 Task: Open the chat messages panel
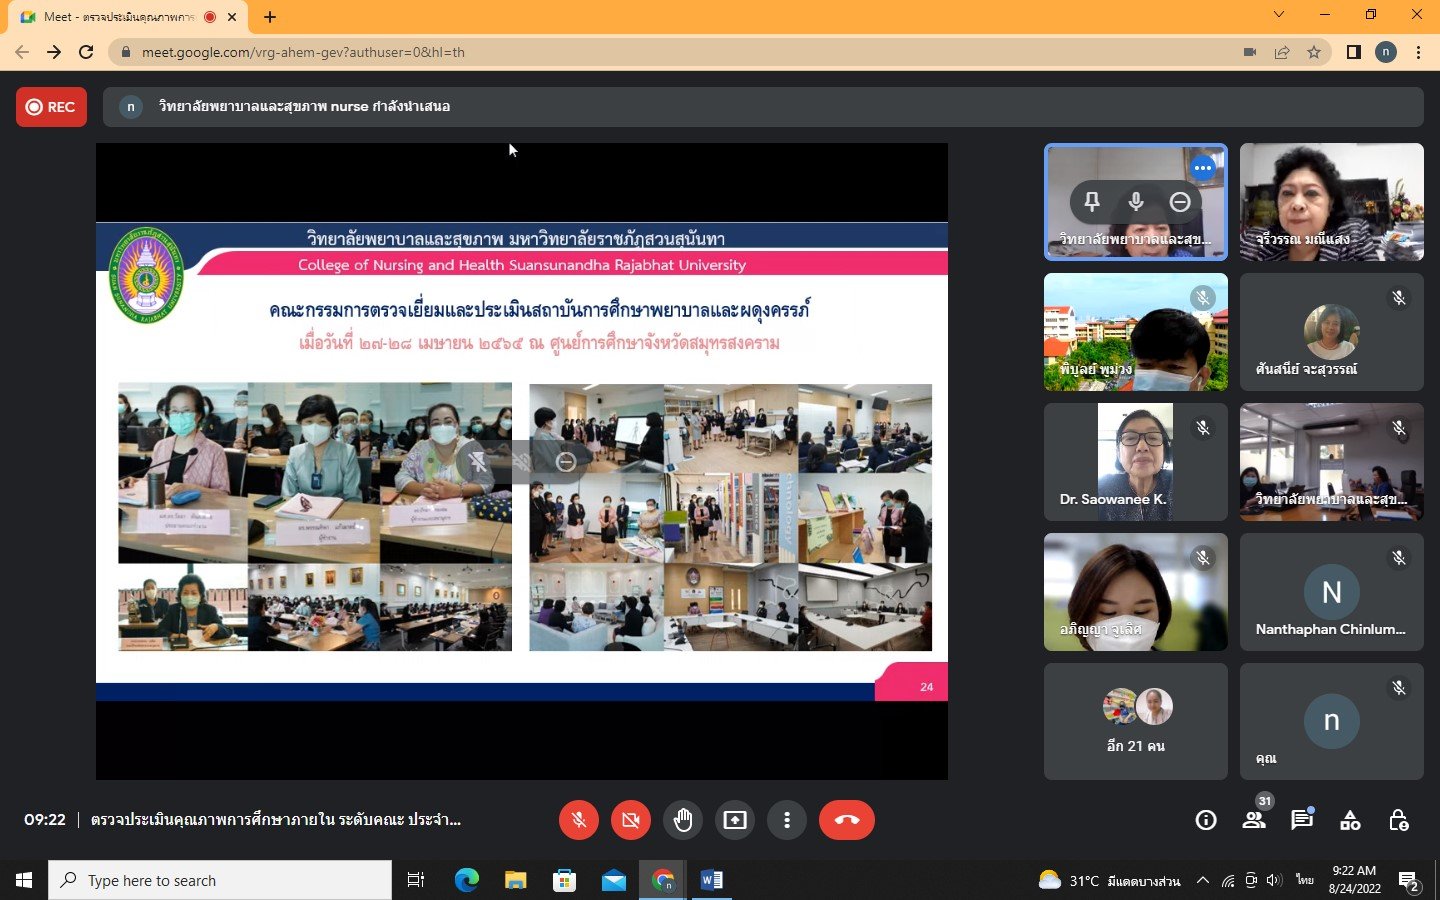tap(1301, 821)
